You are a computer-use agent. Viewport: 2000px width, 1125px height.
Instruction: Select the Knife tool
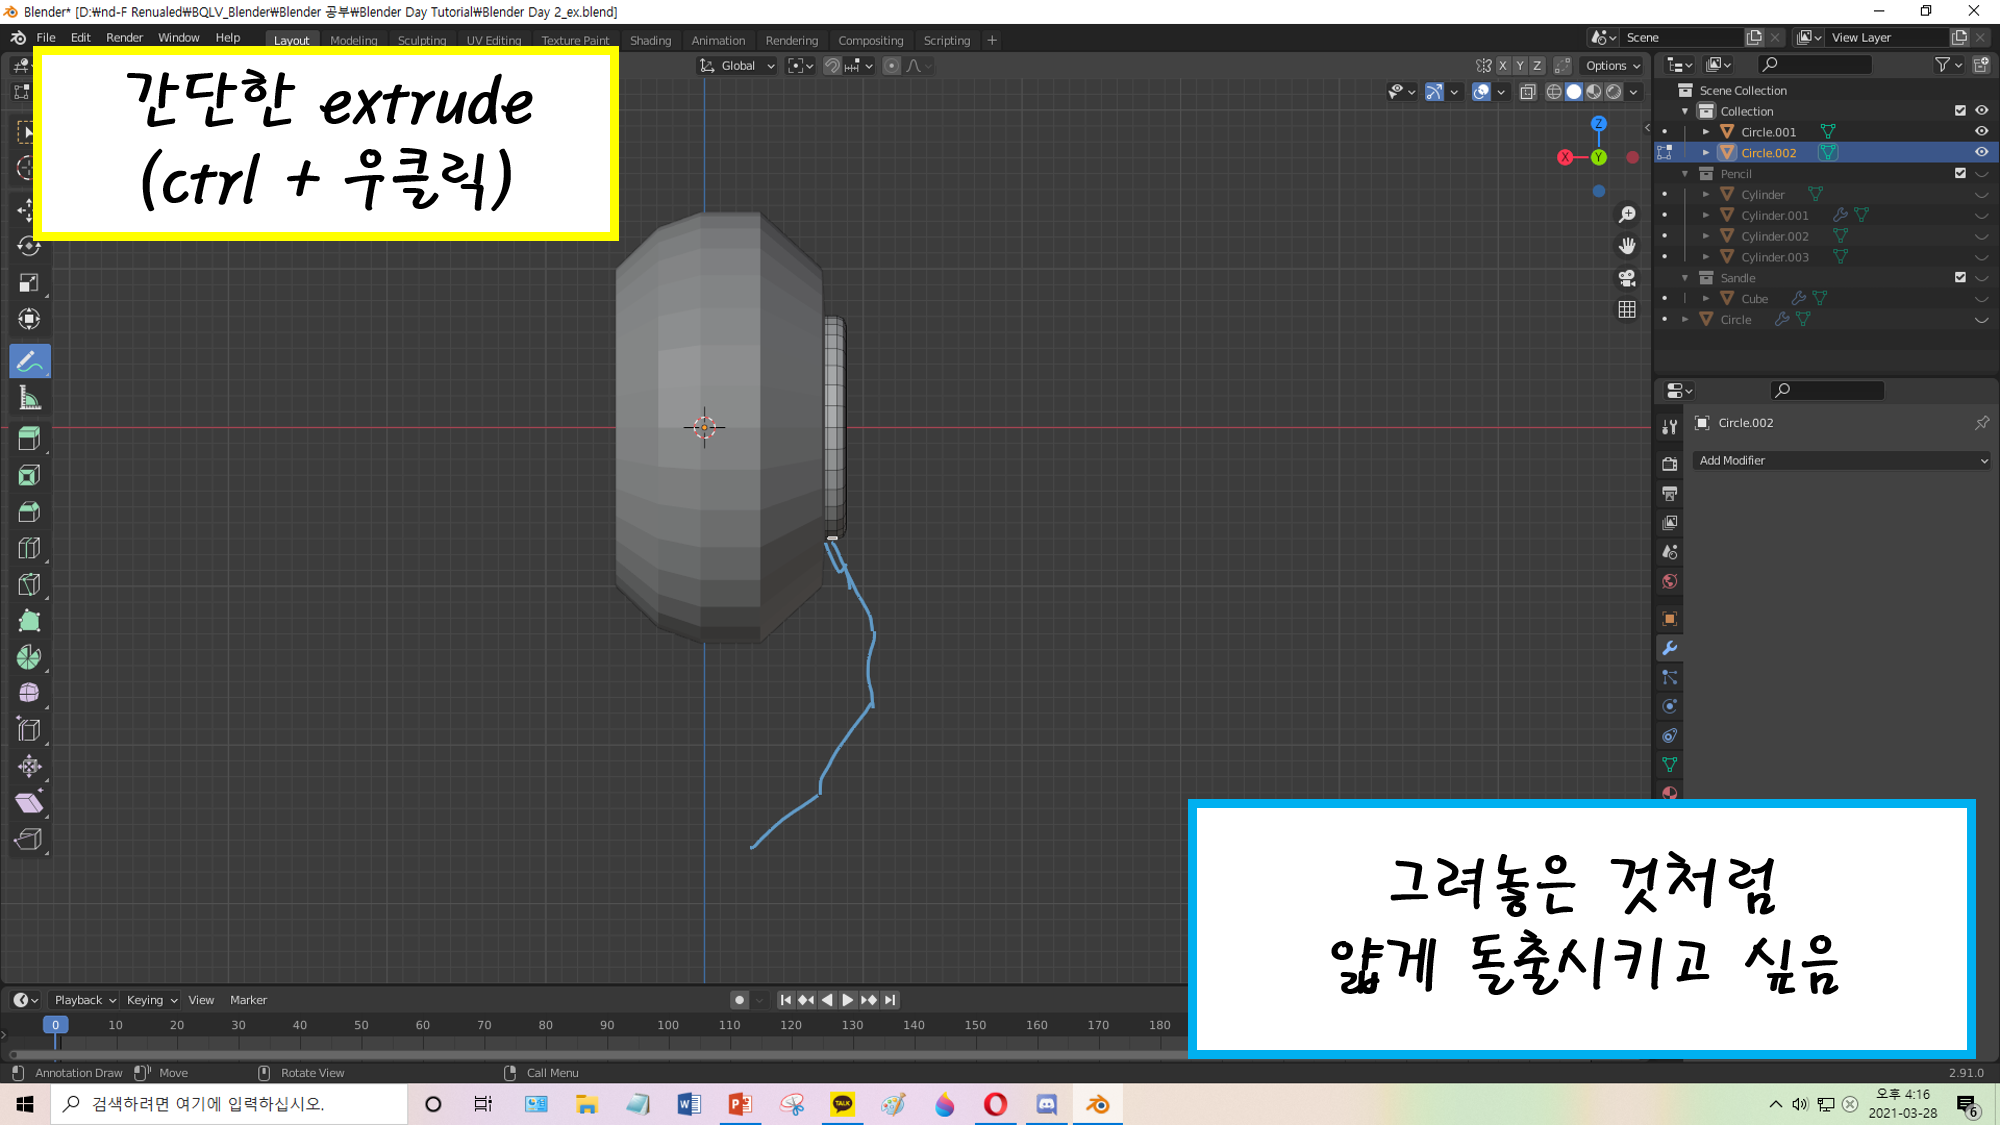pos(29,585)
